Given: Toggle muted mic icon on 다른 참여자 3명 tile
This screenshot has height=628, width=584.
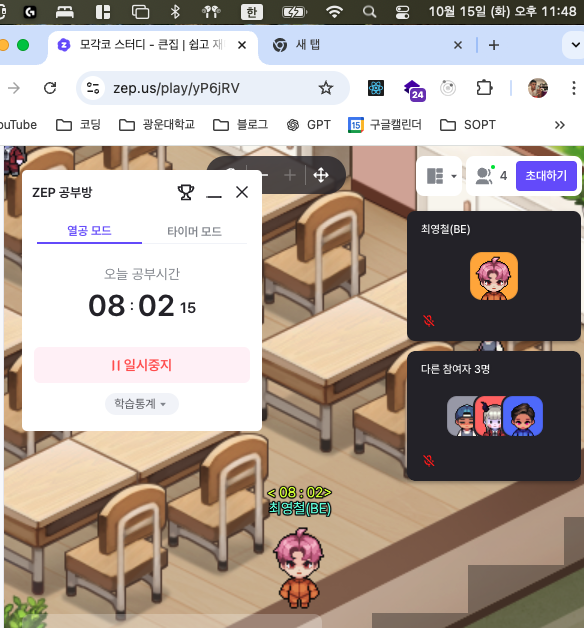Looking at the screenshot, I should click(x=429, y=461).
